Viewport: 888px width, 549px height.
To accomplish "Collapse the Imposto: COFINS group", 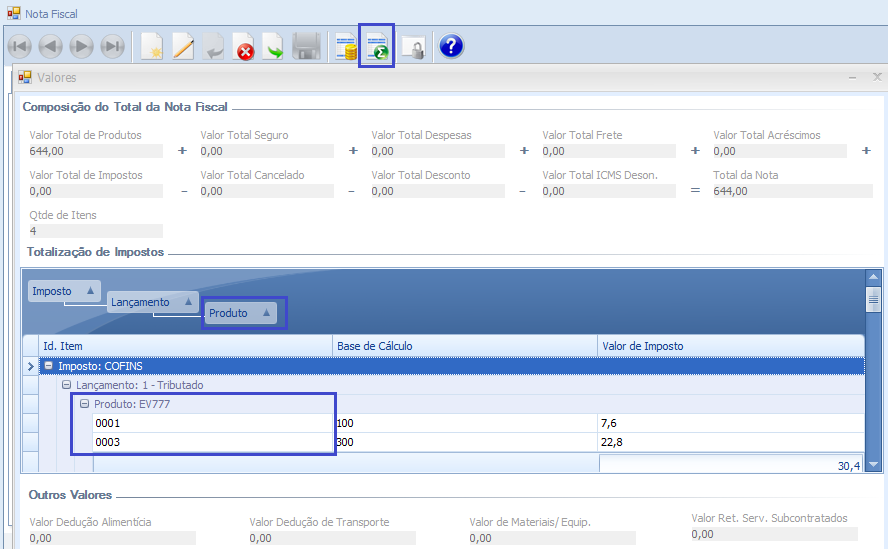I will pos(48,367).
